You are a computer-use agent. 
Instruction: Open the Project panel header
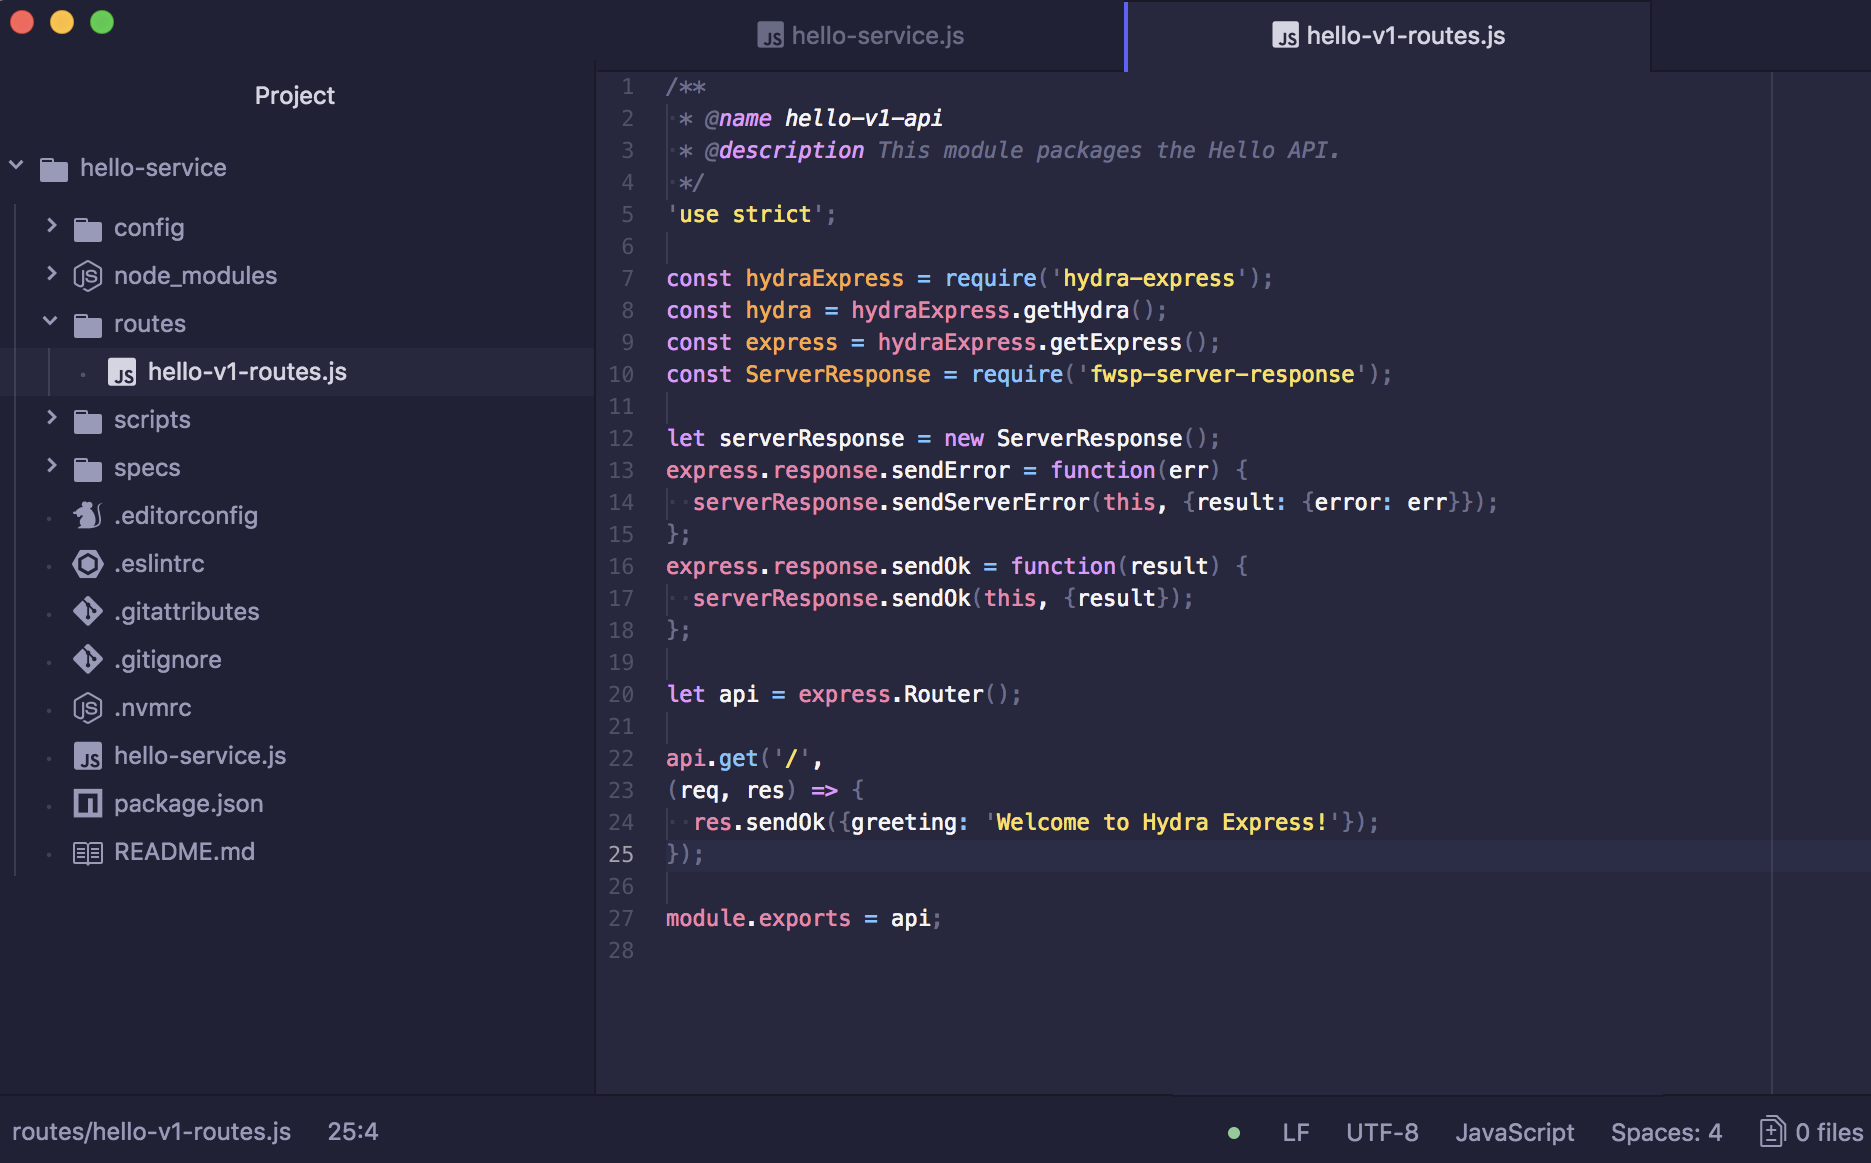coord(295,96)
